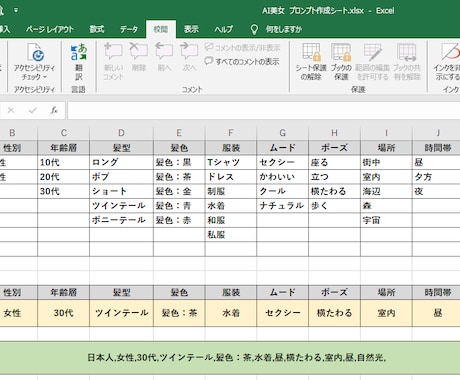460x380 pixels.
Task: Unprotect sheet (シート保護の解除)
Action: coord(311,62)
